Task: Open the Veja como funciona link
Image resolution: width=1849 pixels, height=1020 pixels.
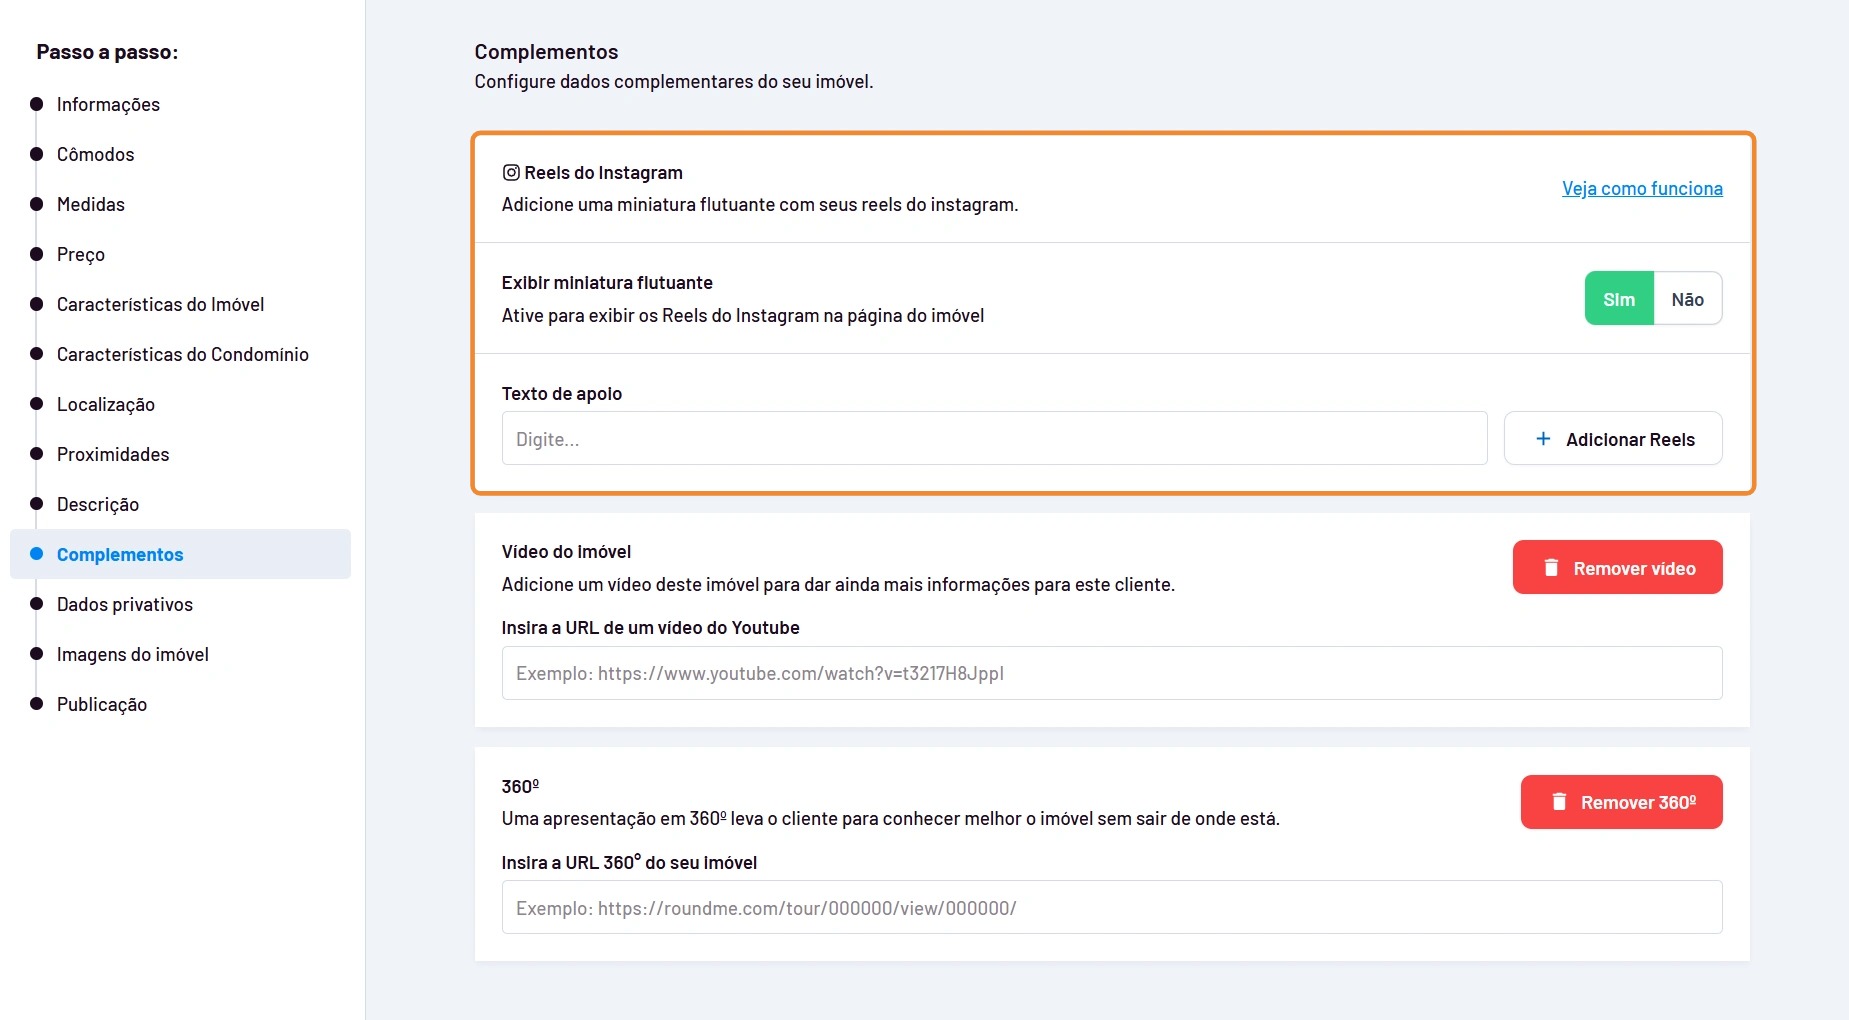Action: click(1642, 188)
